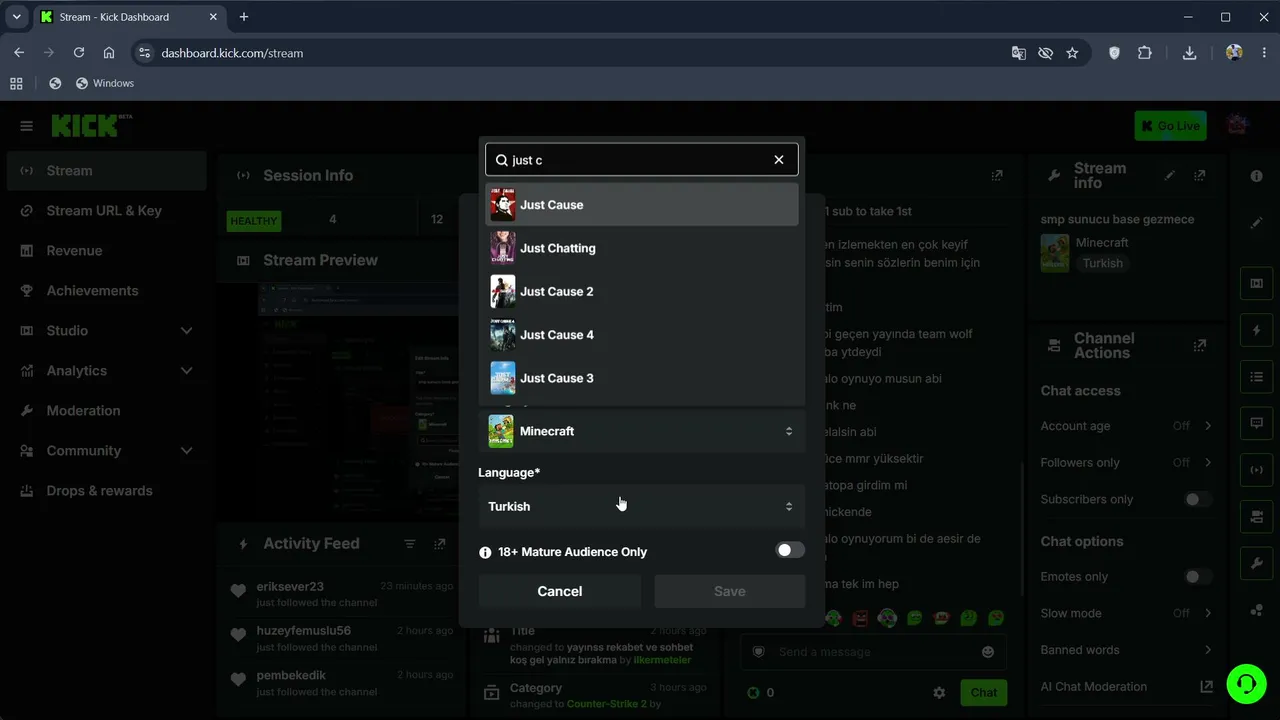Filter the Activity Feed
The image size is (1280, 720).
(x=410, y=544)
